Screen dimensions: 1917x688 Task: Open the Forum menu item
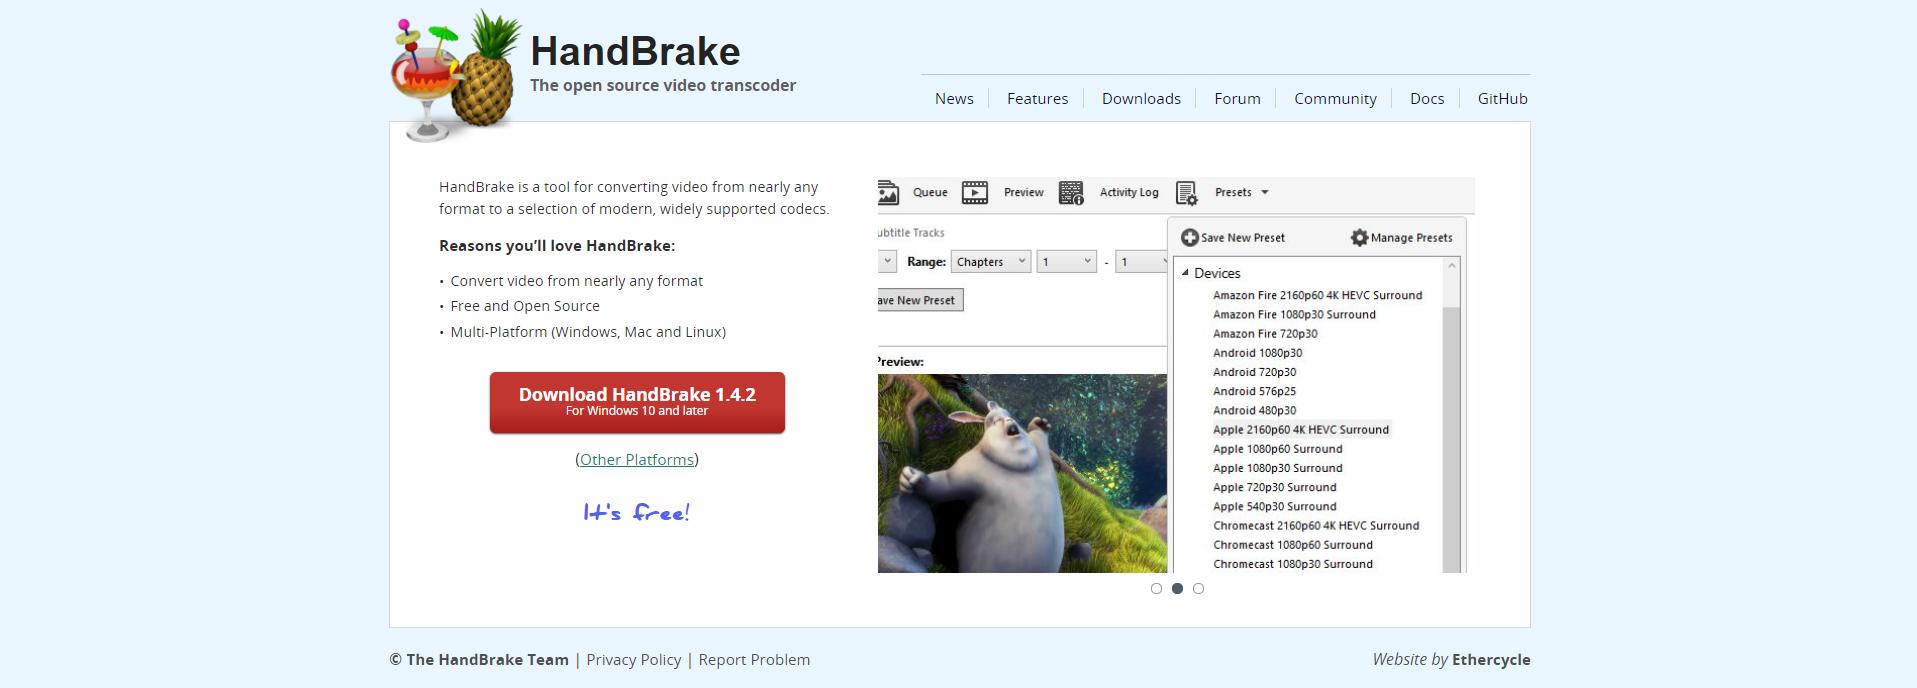tap(1237, 99)
